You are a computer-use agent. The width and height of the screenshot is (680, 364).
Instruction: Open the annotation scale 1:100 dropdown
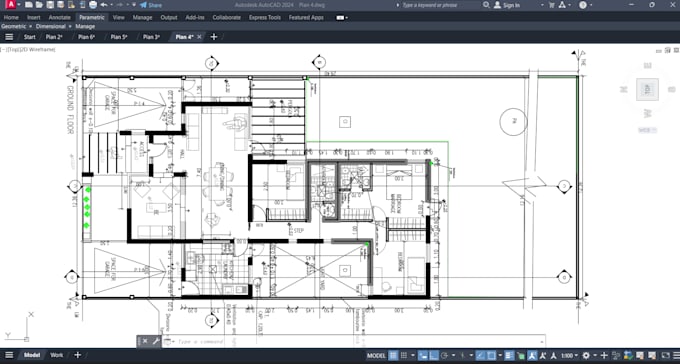(x=569, y=356)
